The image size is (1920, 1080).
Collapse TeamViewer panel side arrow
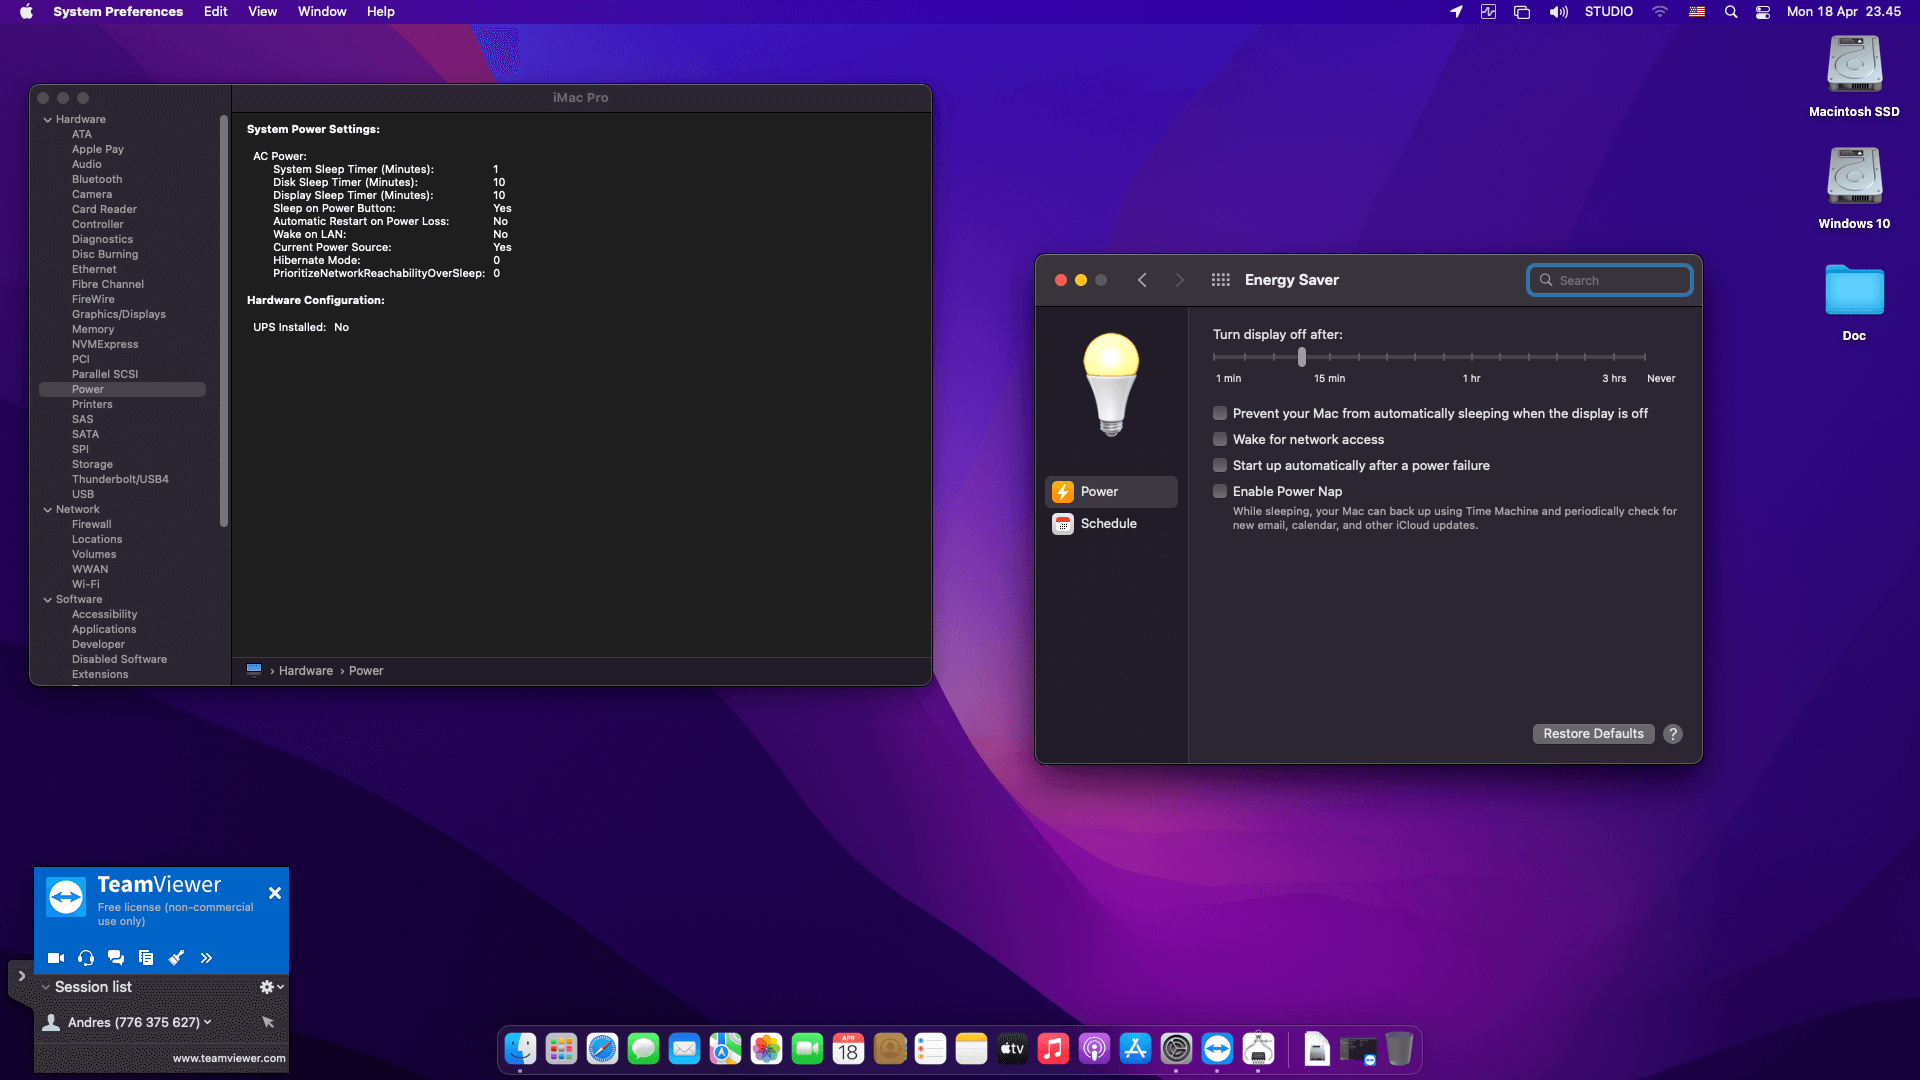click(21, 976)
